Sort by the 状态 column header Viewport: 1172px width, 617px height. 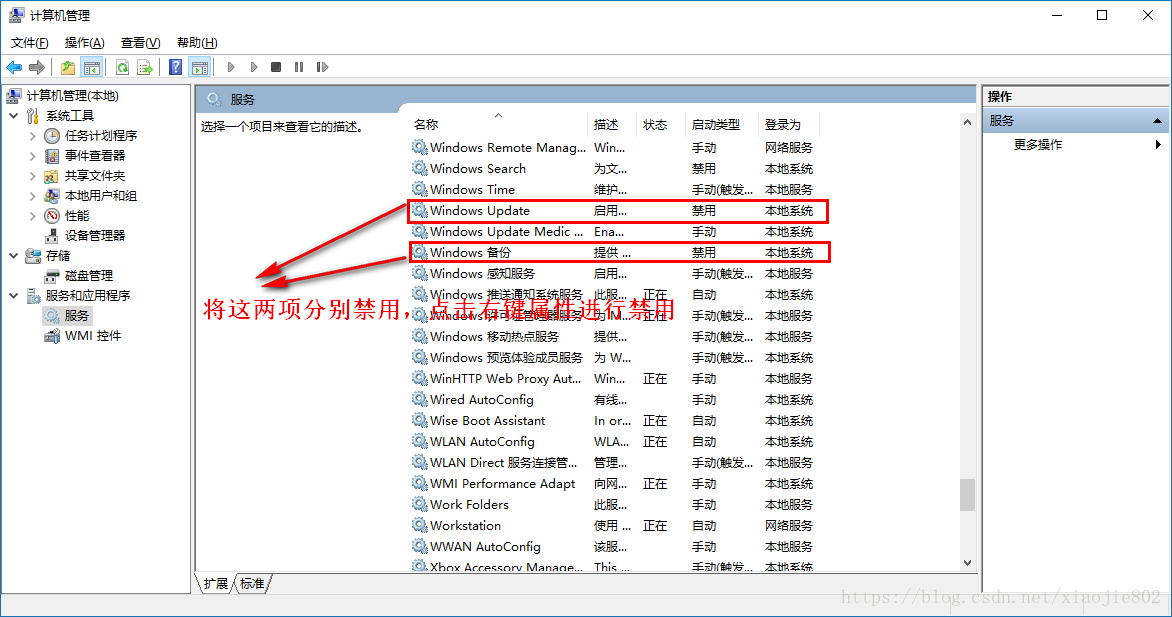(x=661, y=125)
